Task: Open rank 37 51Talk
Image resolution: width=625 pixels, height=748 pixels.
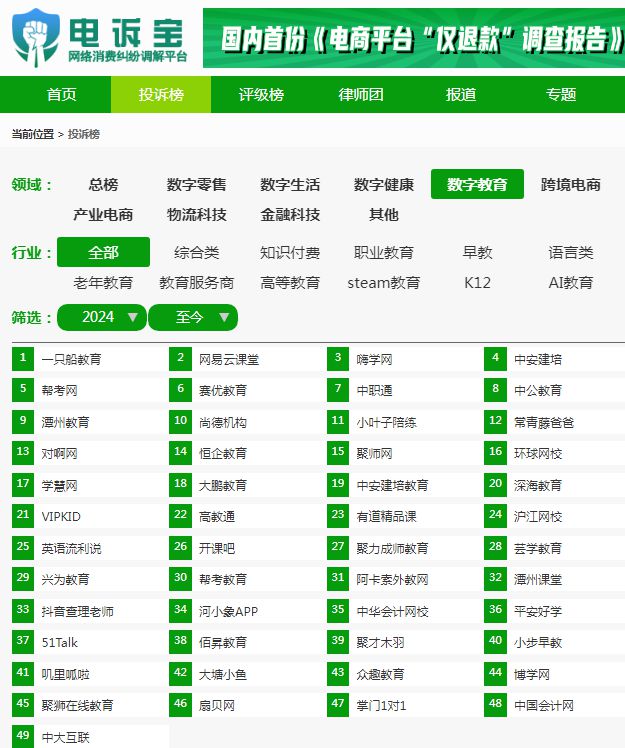Action: [x=60, y=643]
